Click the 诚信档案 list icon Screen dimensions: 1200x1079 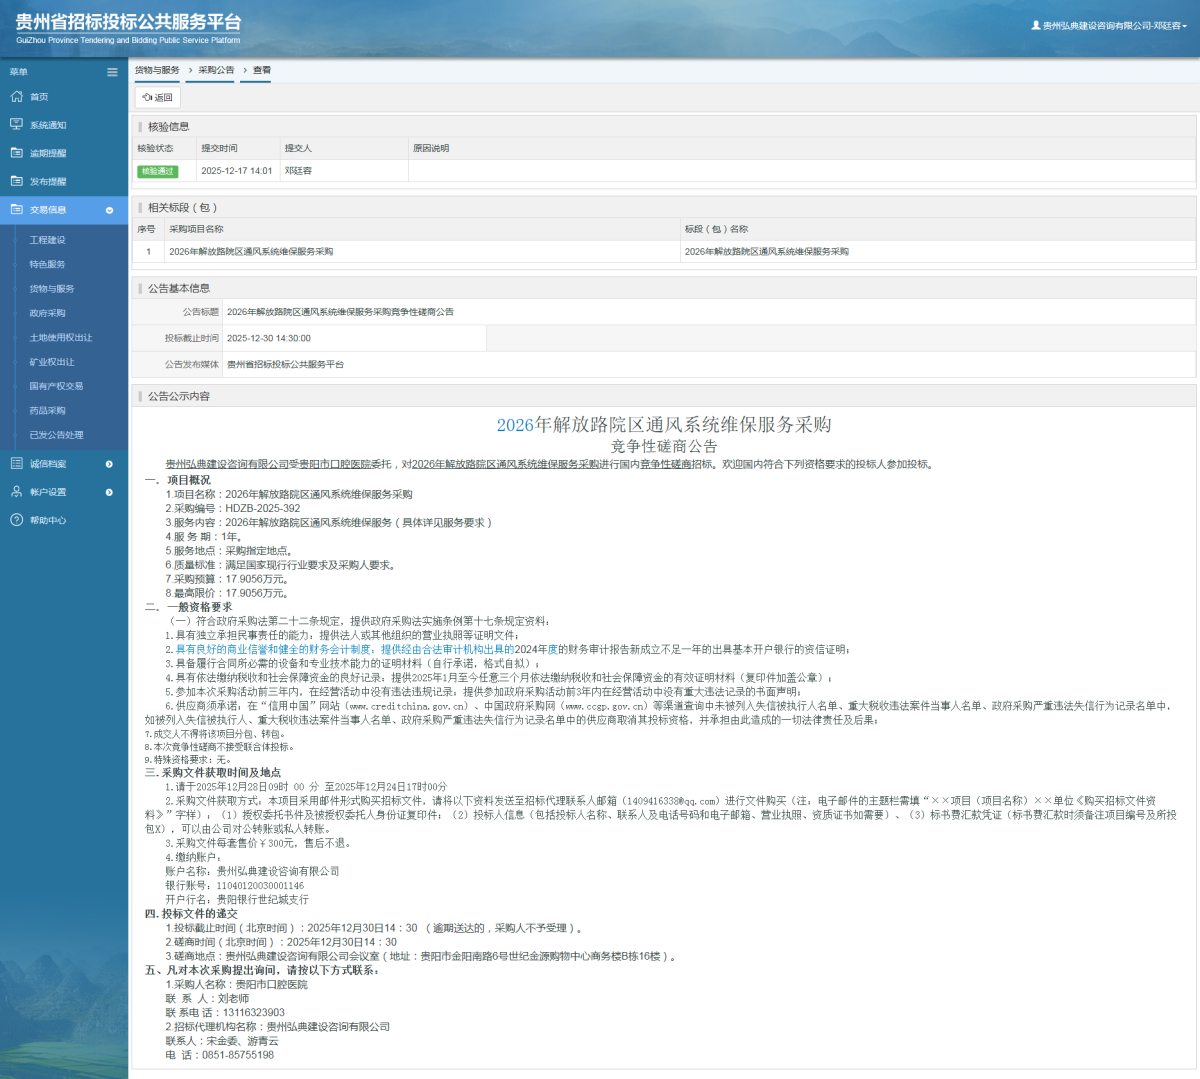[x=16, y=464]
